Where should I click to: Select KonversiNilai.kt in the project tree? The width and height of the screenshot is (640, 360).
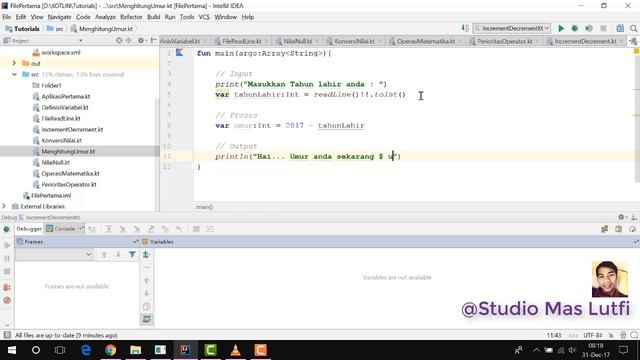coord(61,140)
